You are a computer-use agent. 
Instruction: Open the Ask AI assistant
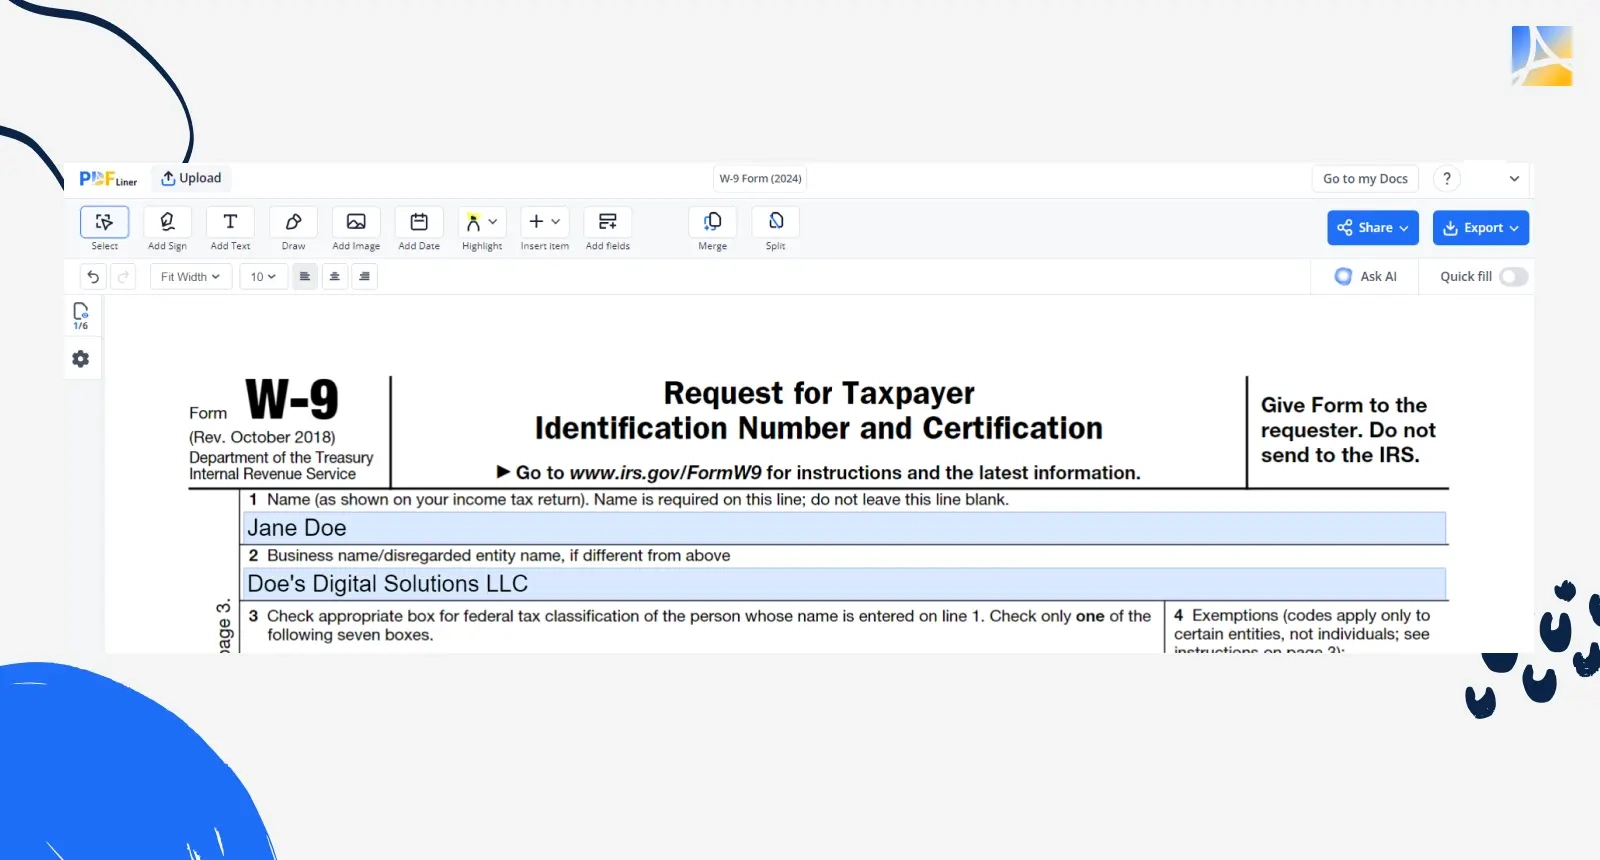click(1366, 277)
